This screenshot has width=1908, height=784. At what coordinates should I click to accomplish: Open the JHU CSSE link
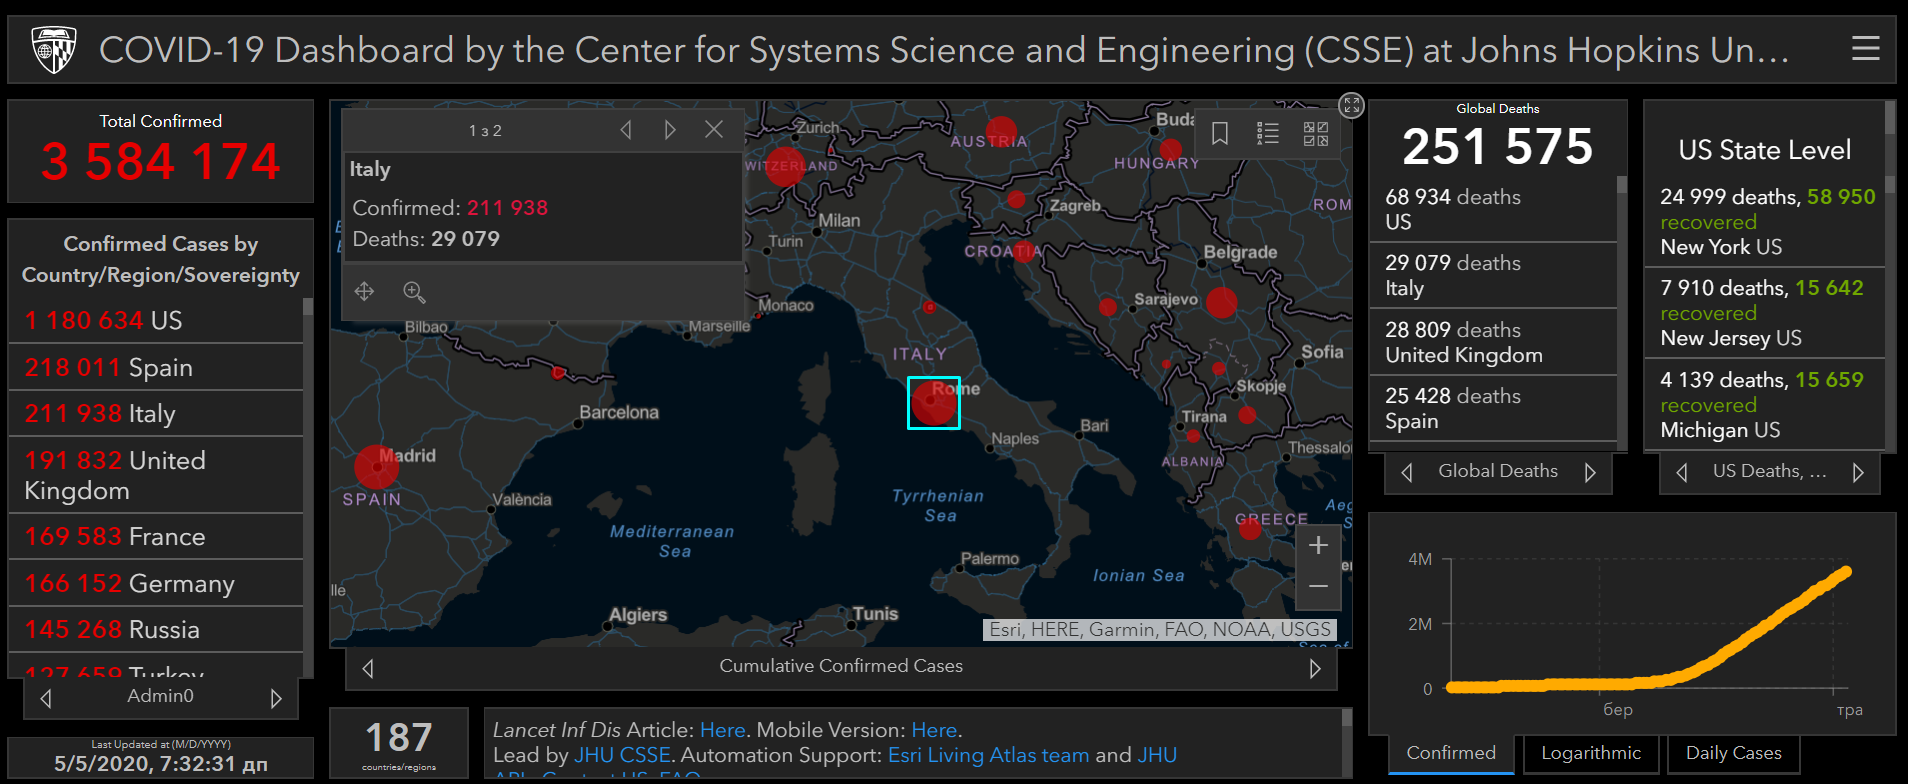pos(622,755)
